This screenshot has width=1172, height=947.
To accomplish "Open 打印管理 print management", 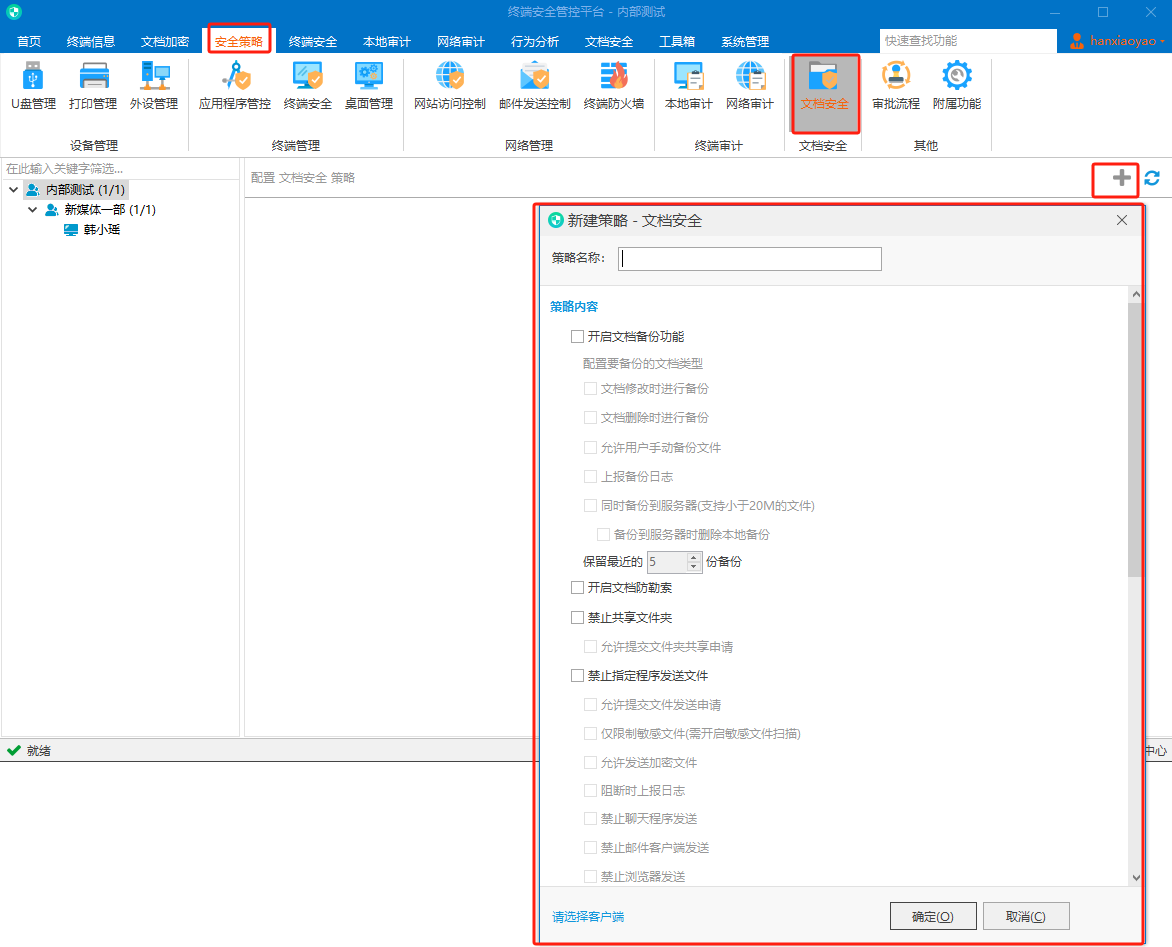I will [x=93, y=86].
